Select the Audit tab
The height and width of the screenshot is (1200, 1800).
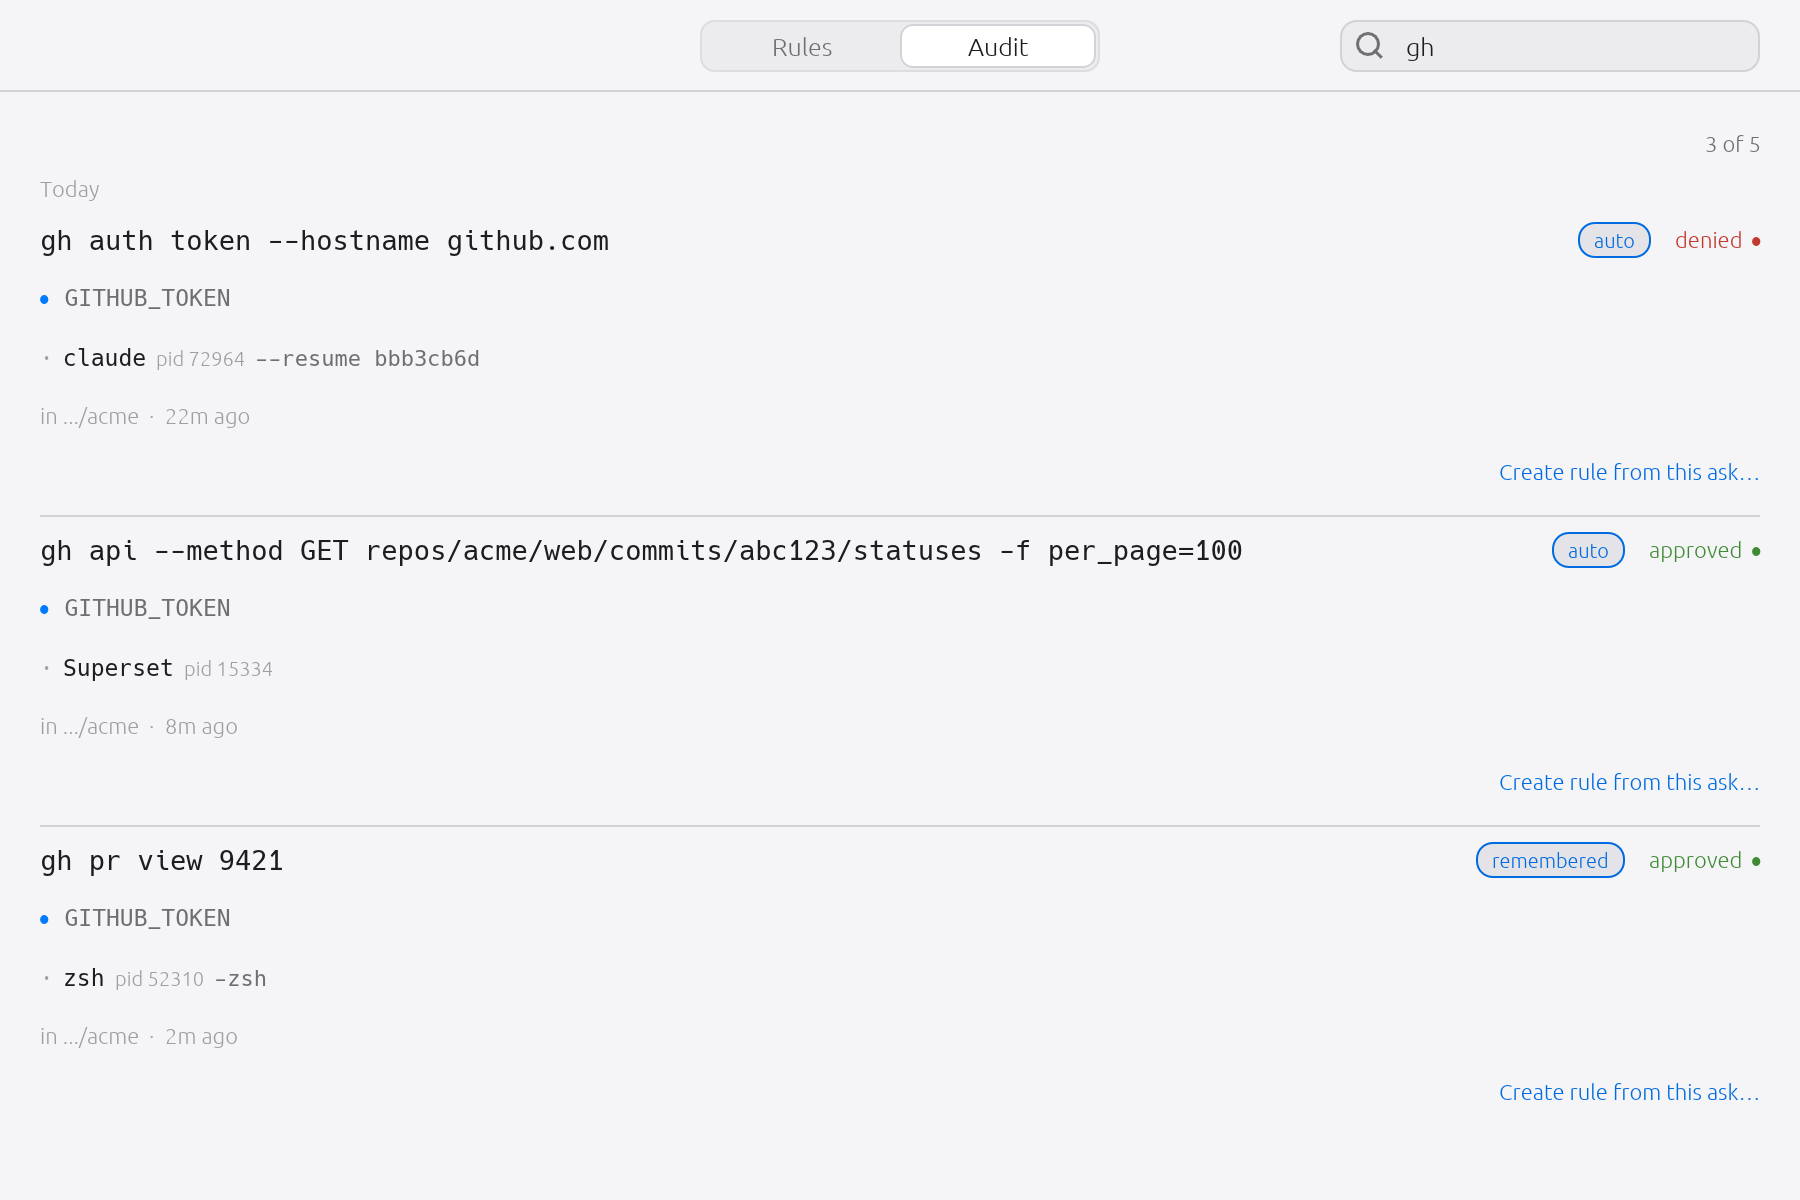coord(998,47)
